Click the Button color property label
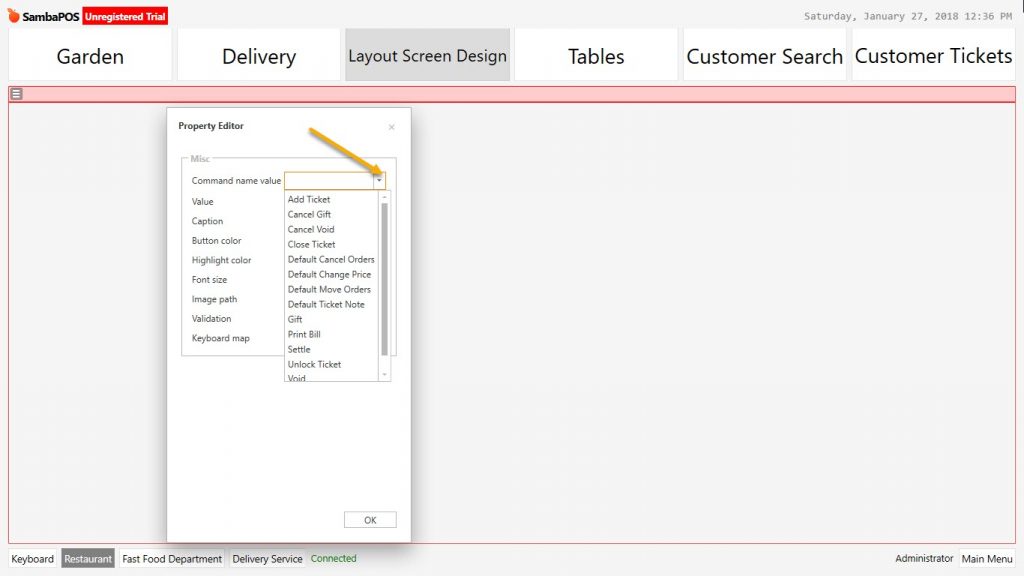Viewport: 1024px width, 576px height. [216, 240]
